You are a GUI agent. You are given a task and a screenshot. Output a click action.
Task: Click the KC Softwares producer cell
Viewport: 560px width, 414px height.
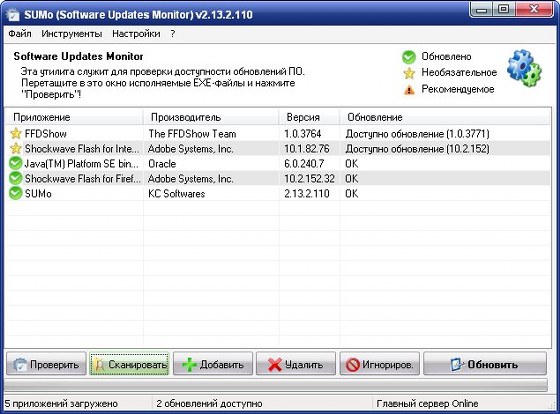[x=176, y=194]
